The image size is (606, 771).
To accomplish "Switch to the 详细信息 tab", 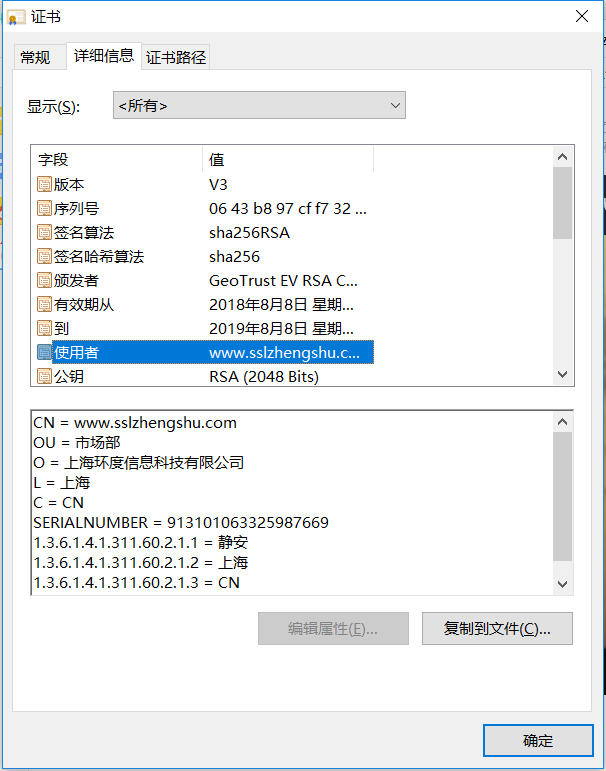I will point(104,56).
